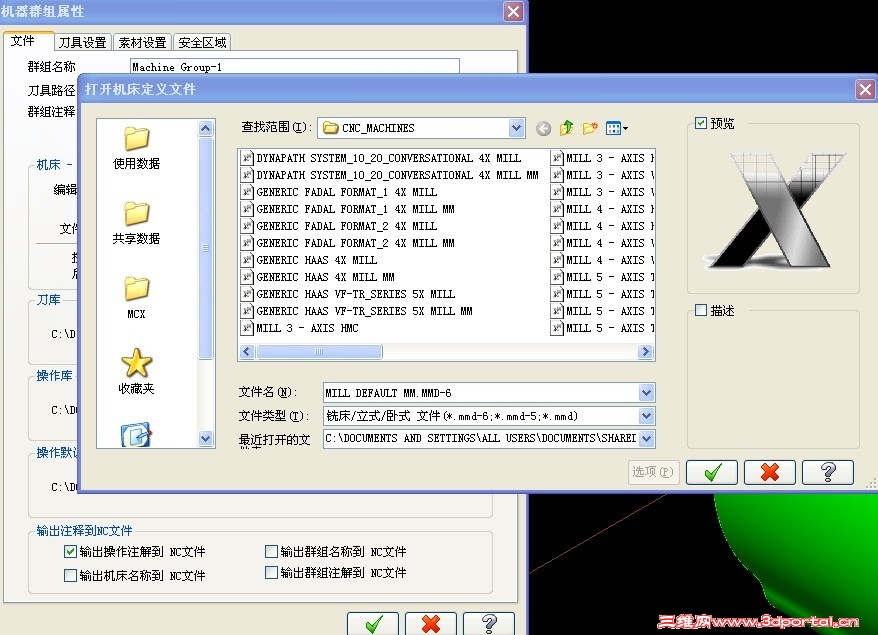Check 输出群组名称到 NC文件

(271, 552)
